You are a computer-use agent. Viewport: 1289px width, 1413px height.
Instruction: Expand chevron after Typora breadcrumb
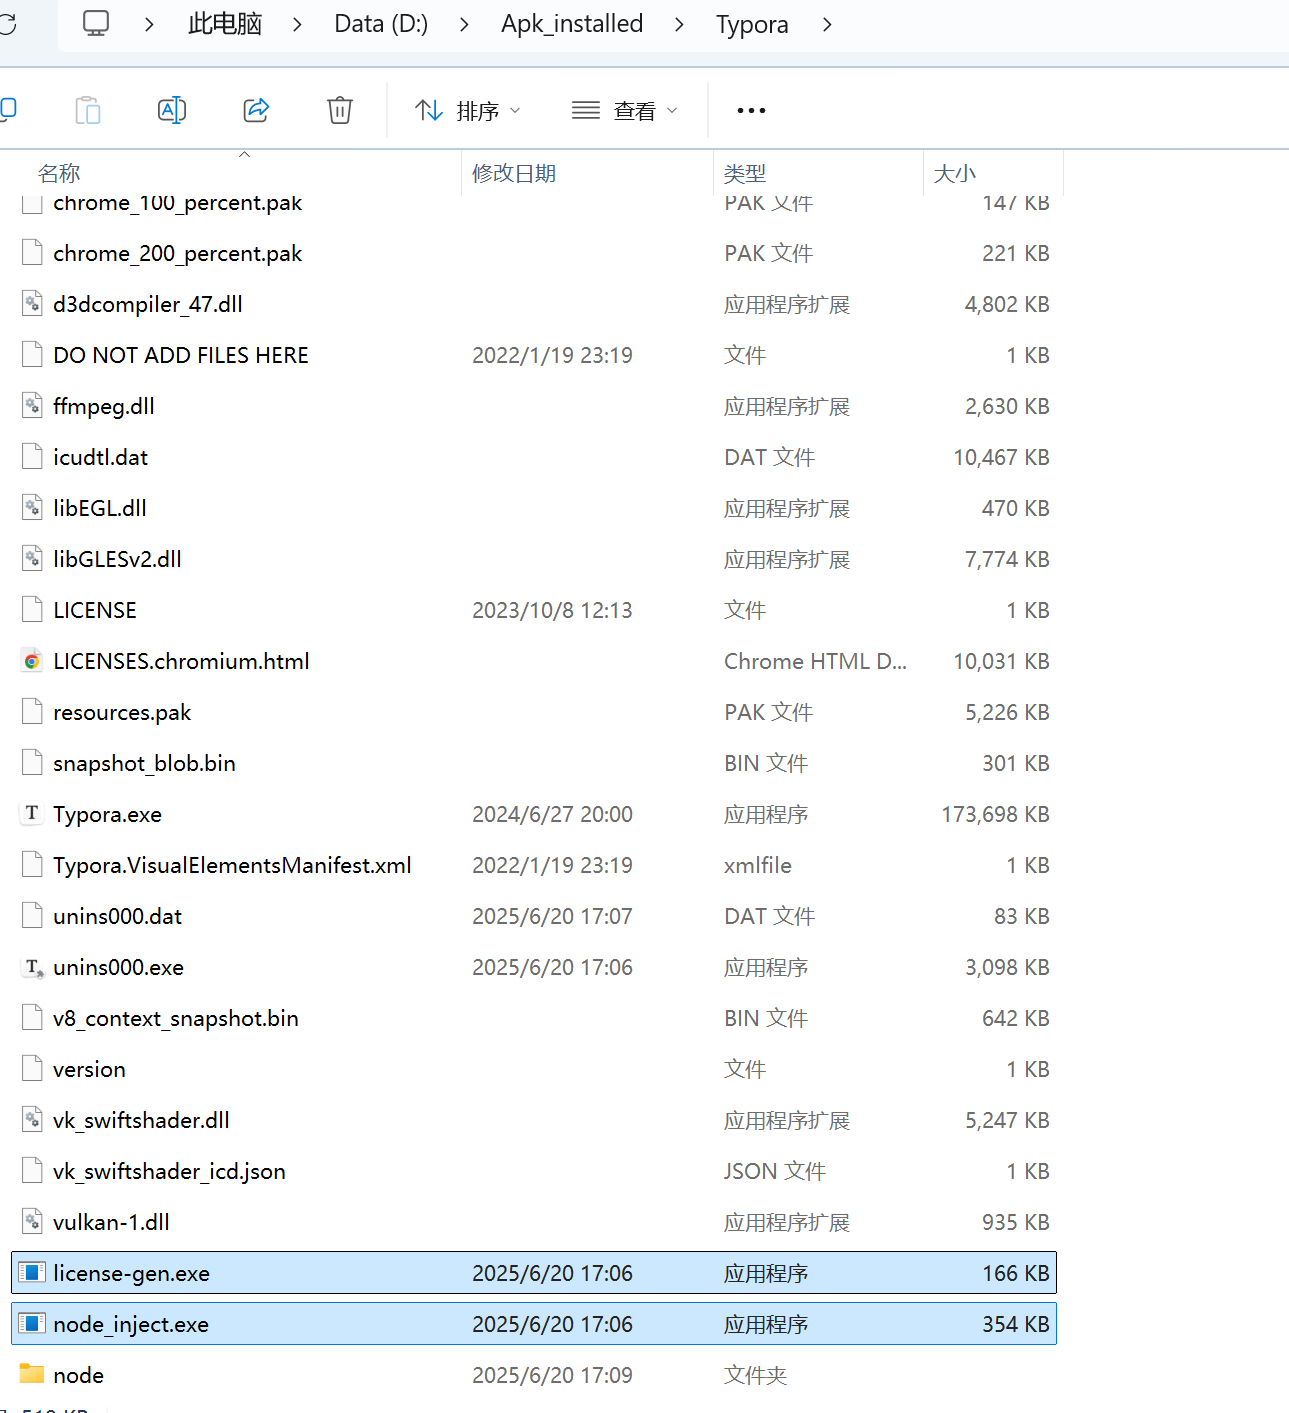(827, 24)
